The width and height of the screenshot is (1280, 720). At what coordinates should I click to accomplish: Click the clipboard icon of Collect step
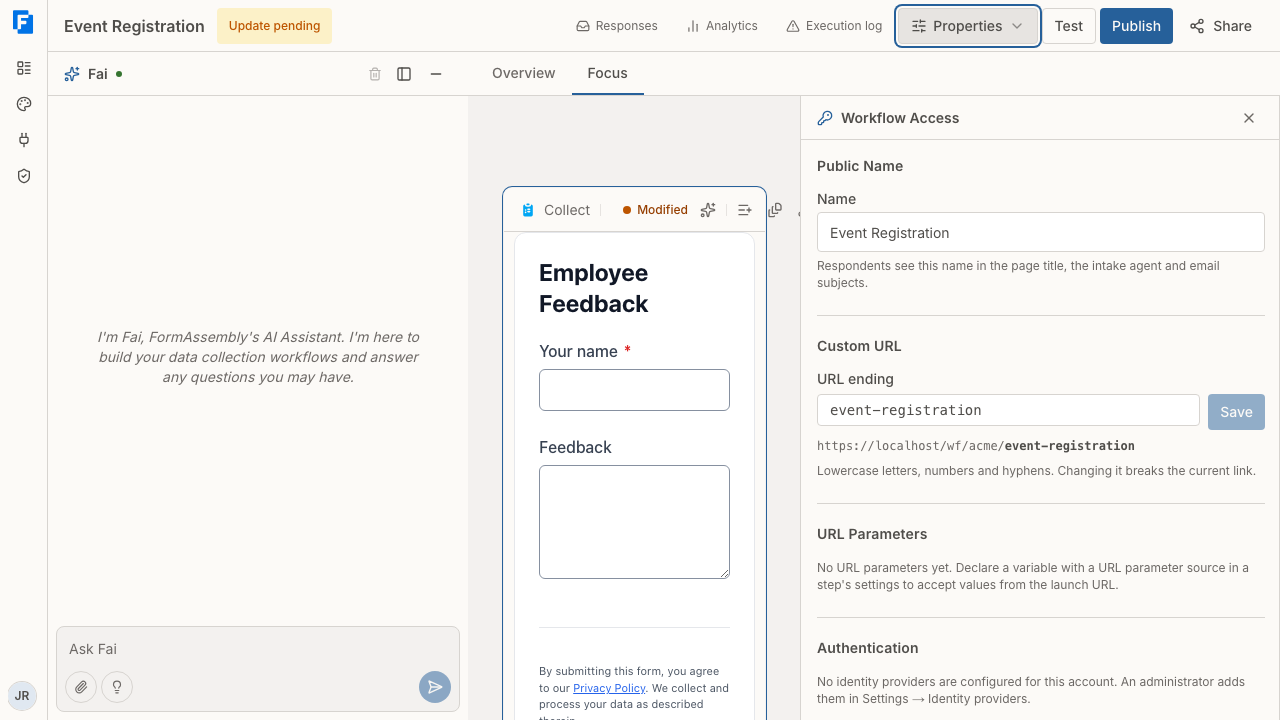[x=528, y=210]
